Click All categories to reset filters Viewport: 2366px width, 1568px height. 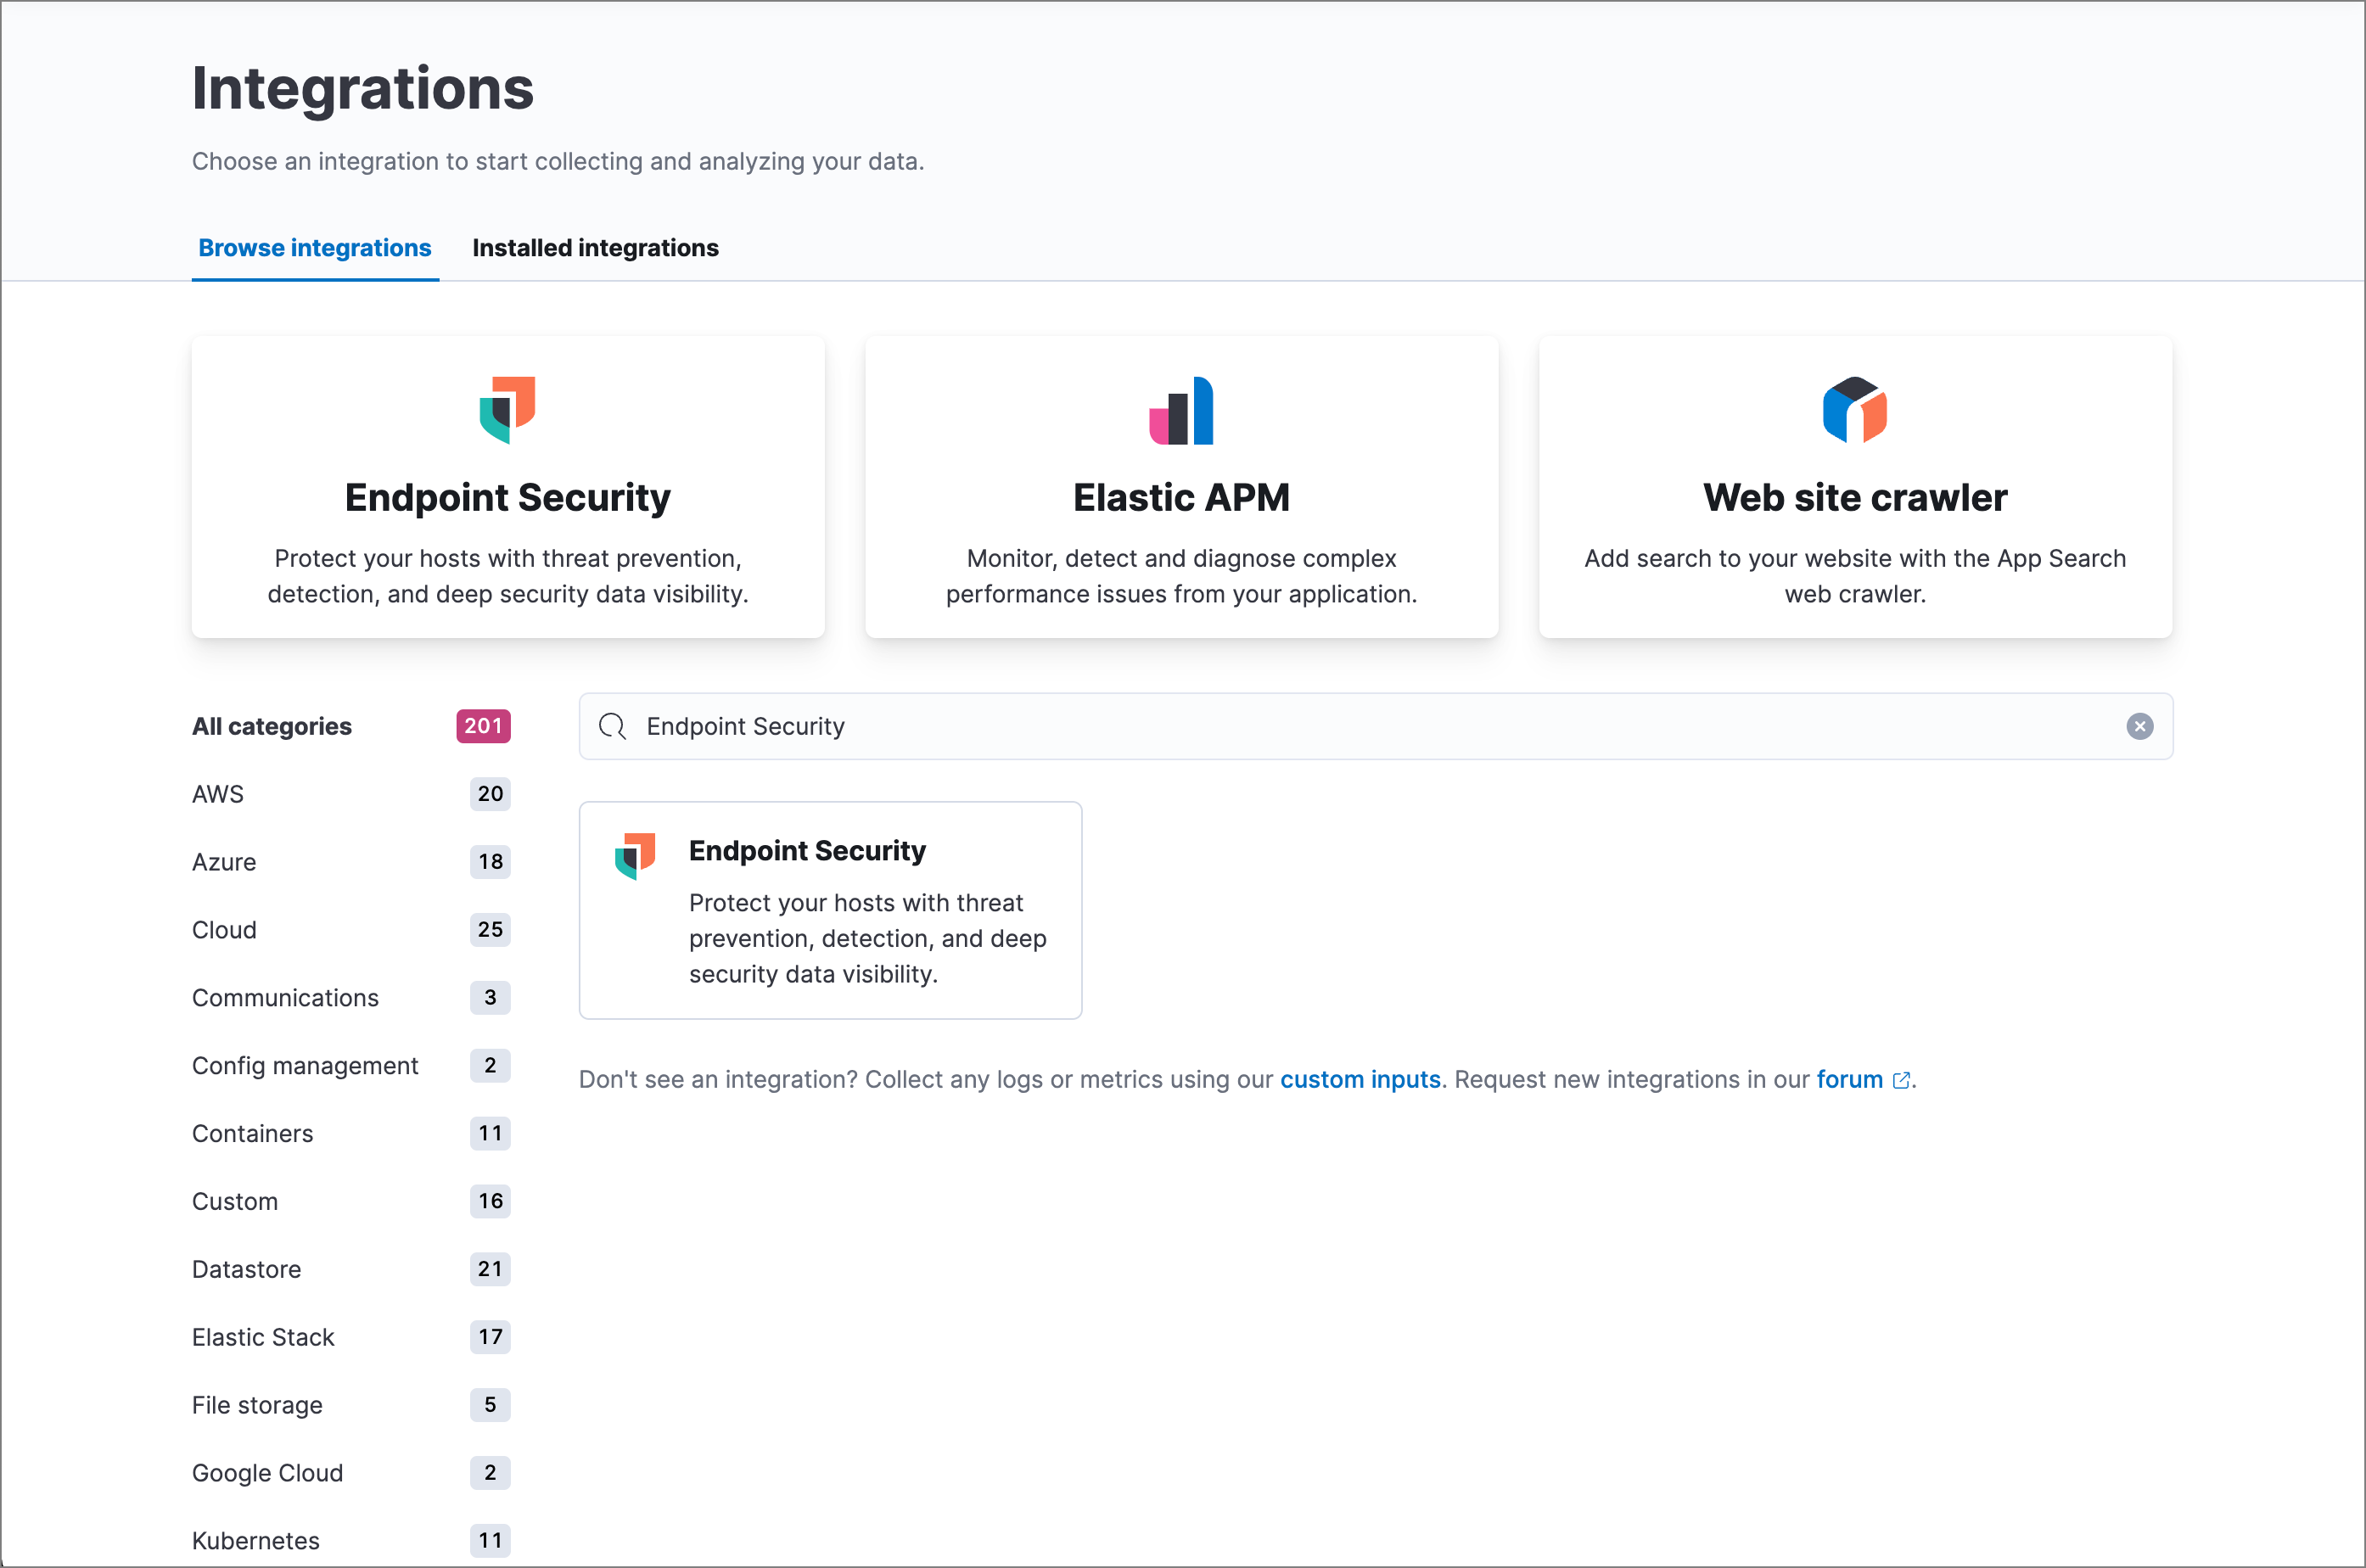271,726
